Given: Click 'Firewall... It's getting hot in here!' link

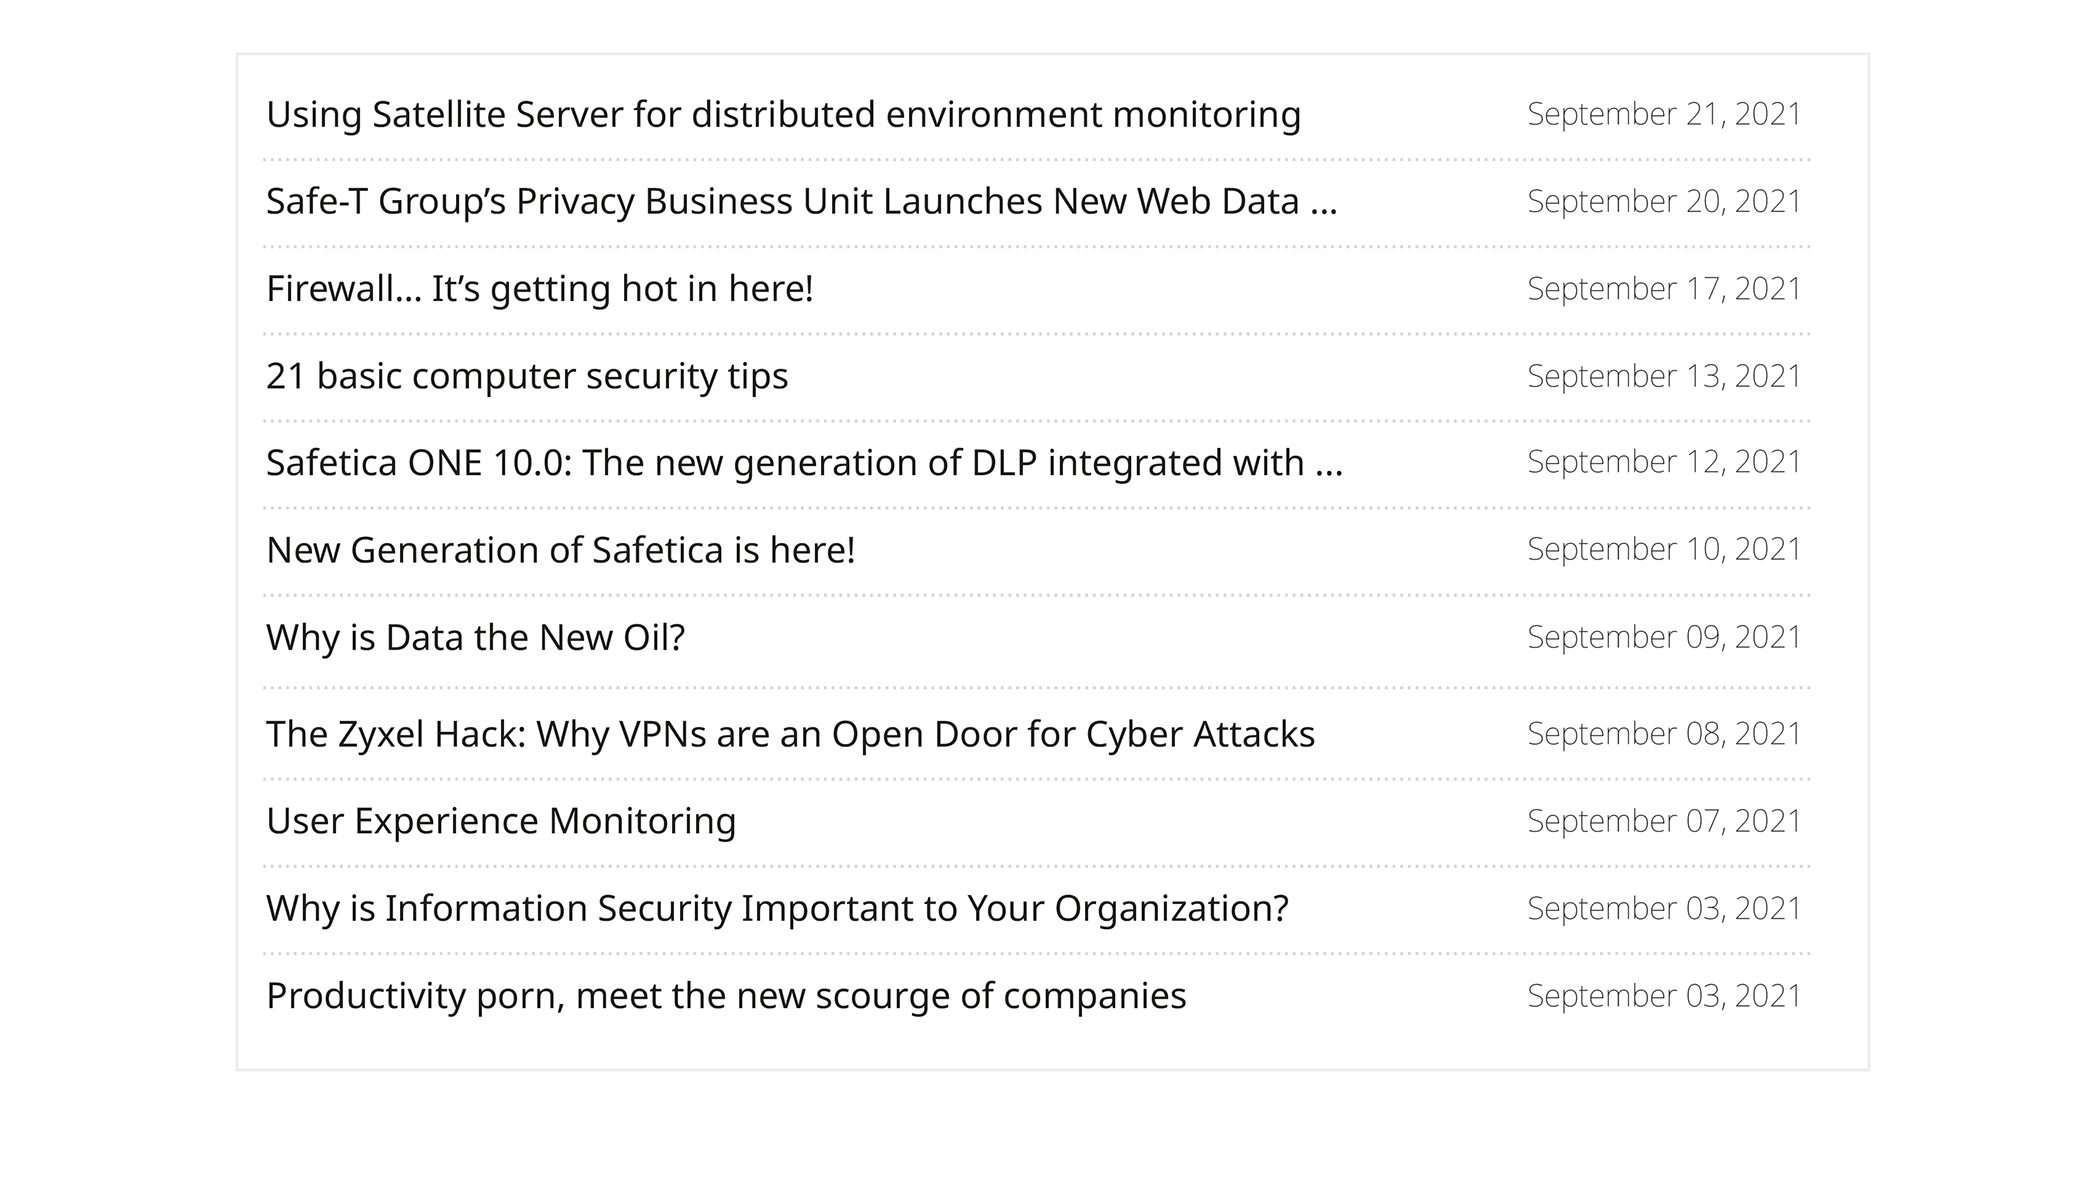Looking at the screenshot, I should click(539, 289).
